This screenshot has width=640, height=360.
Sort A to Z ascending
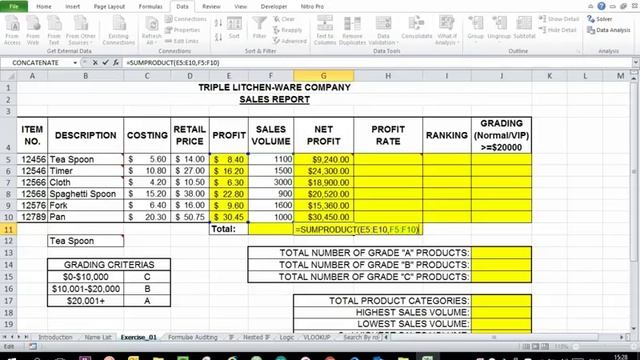(218, 23)
